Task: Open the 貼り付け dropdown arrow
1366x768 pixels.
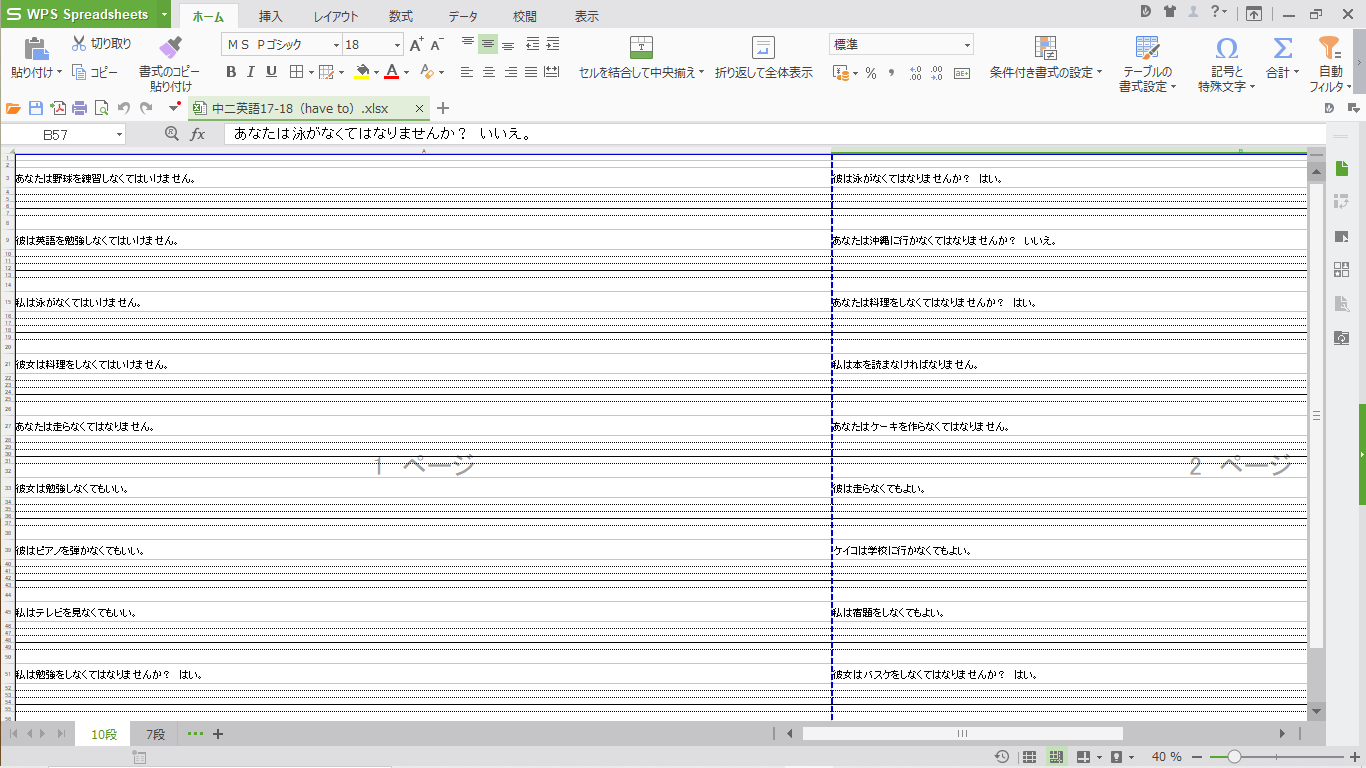Action: point(59,73)
